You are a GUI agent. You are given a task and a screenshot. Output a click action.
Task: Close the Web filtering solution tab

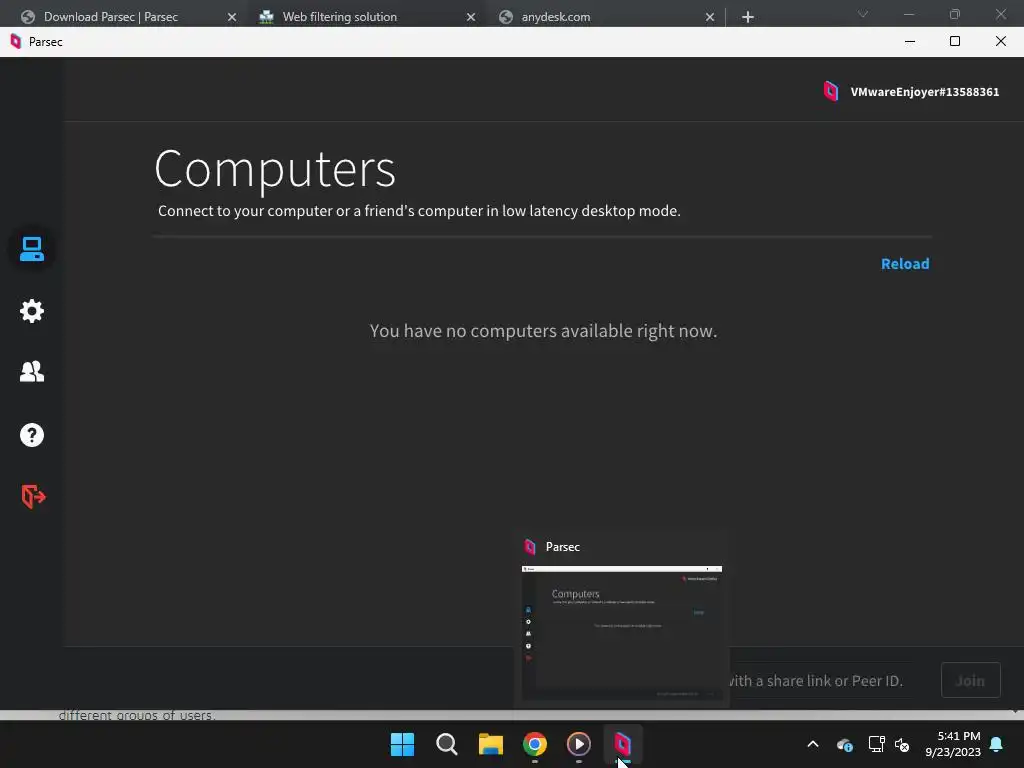coord(471,17)
